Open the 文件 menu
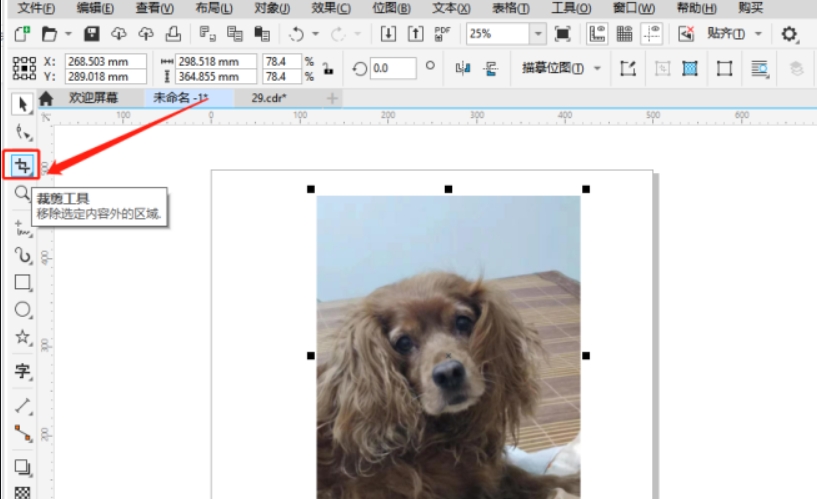This screenshot has height=499, width=817. (x=36, y=8)
